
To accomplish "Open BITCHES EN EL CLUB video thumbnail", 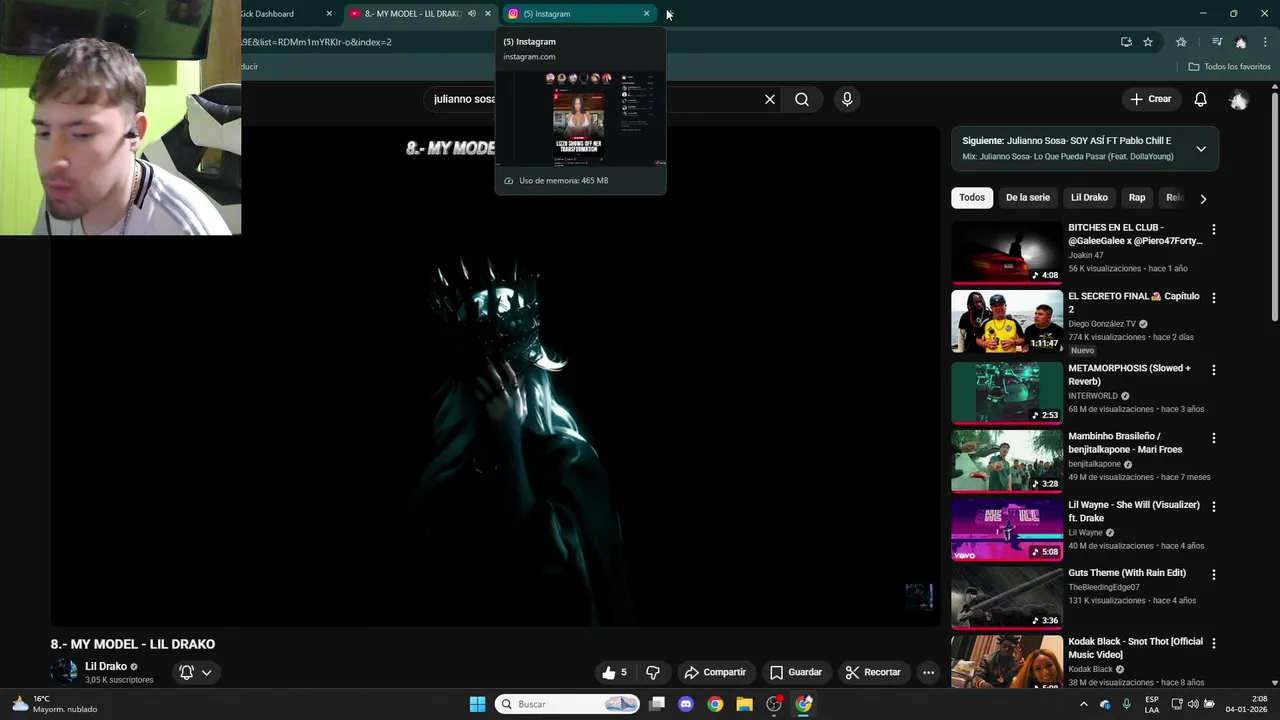I will 1006,252.
